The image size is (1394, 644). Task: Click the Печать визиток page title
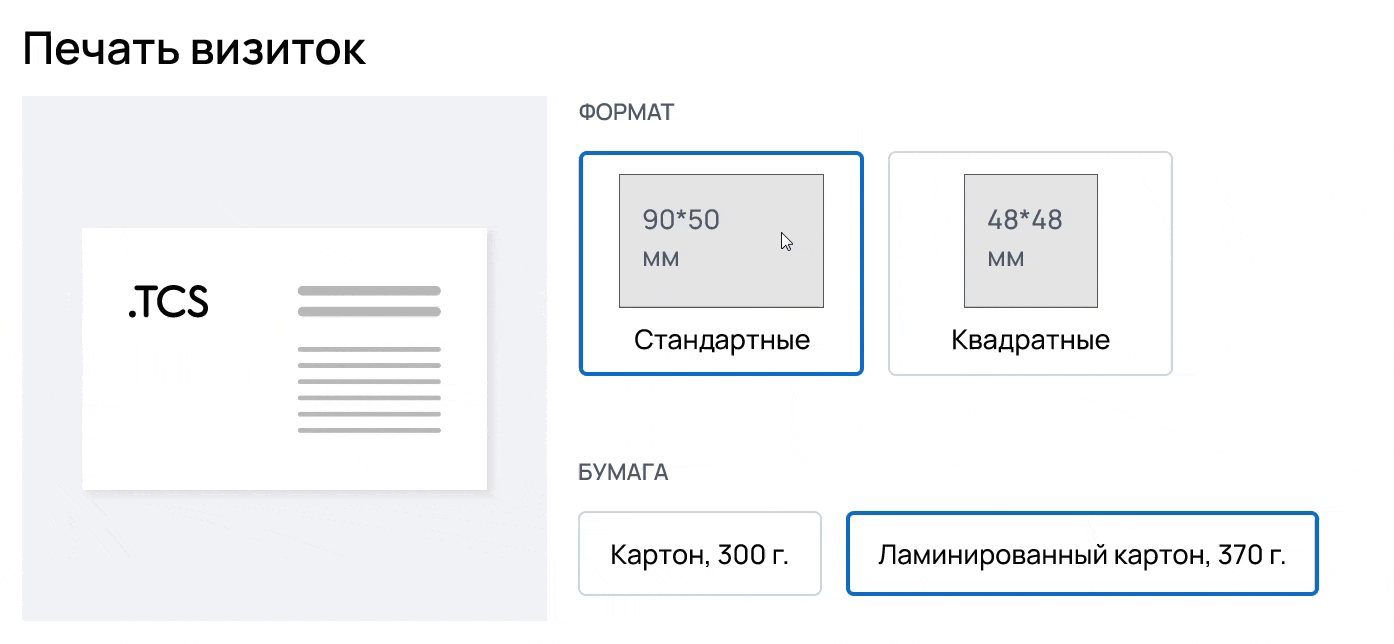coord(196,46)
